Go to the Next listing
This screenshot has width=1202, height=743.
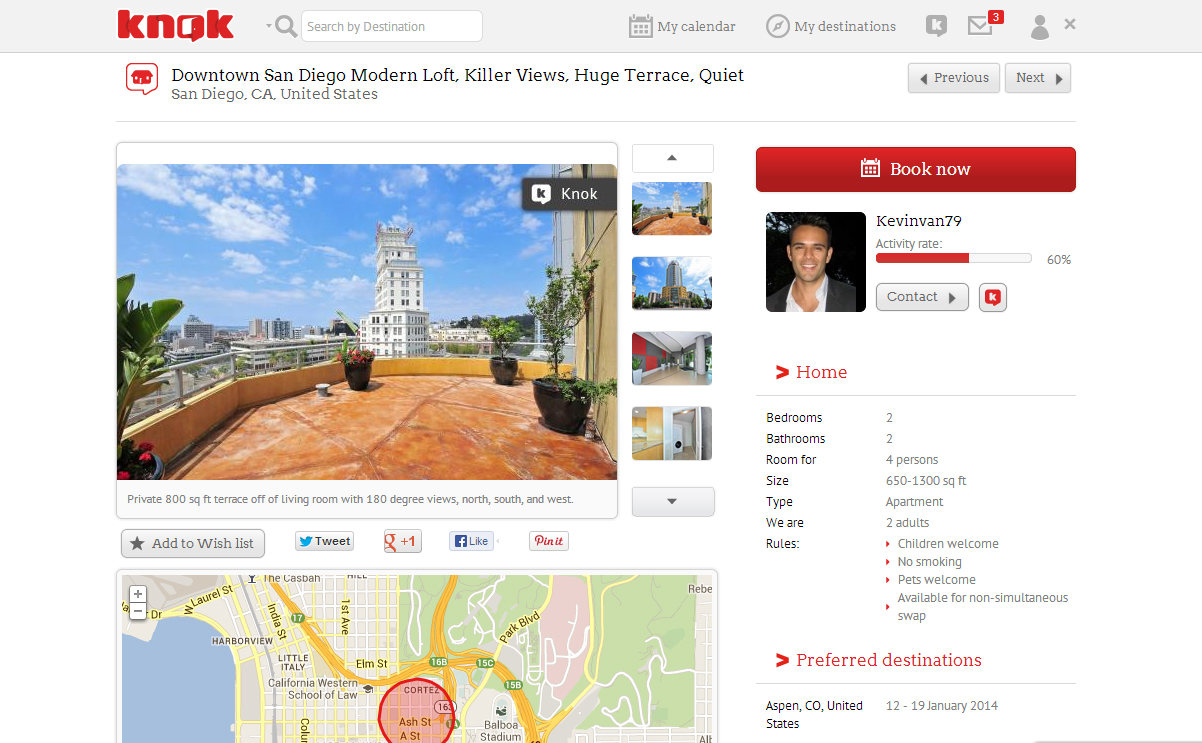(x=1038, y=78)
